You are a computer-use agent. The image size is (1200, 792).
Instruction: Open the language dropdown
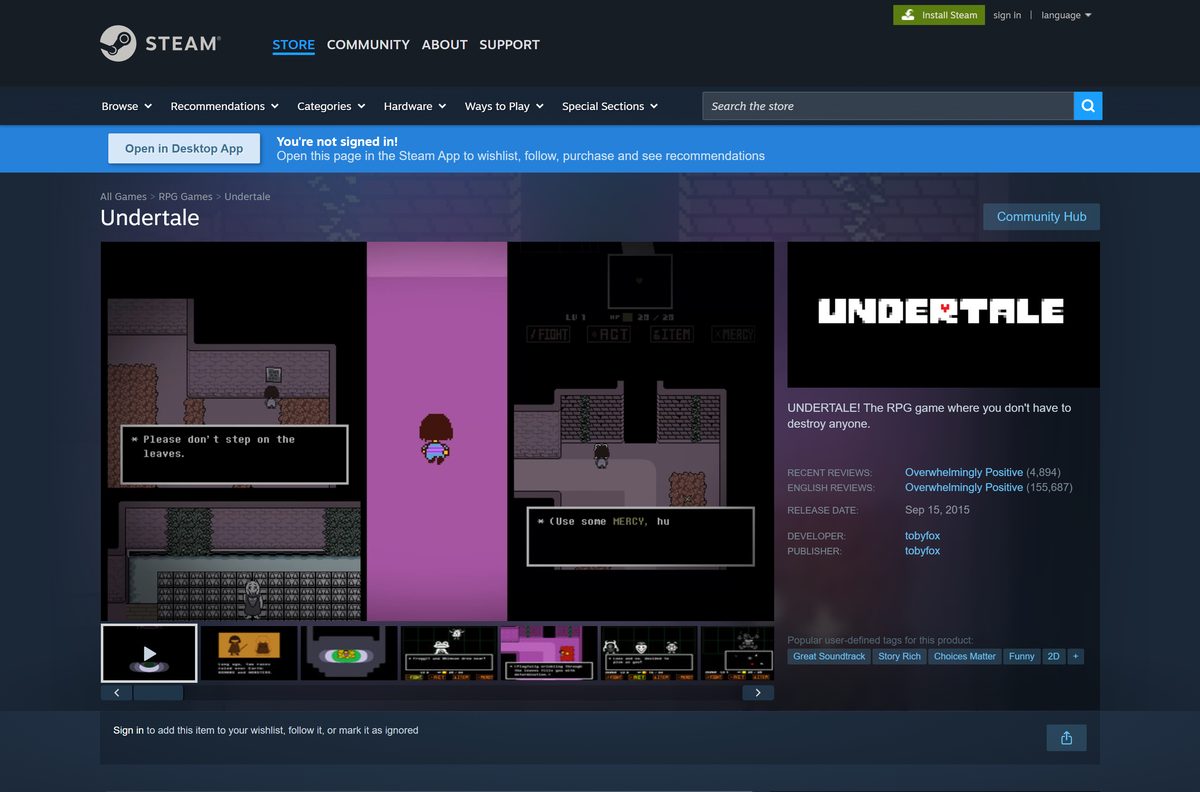tap(1066, 15)
